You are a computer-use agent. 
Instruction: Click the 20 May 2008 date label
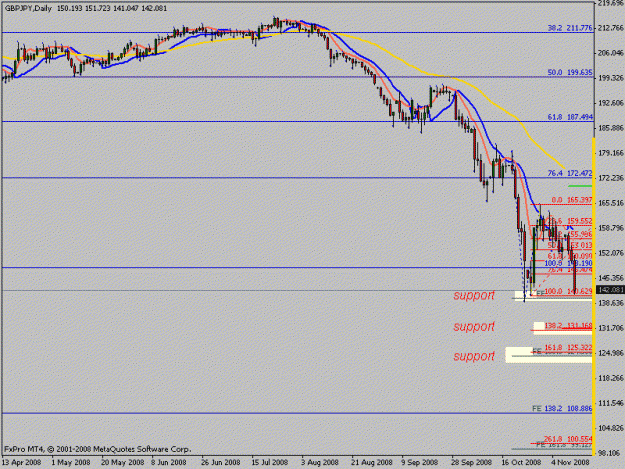coord(122,463)
